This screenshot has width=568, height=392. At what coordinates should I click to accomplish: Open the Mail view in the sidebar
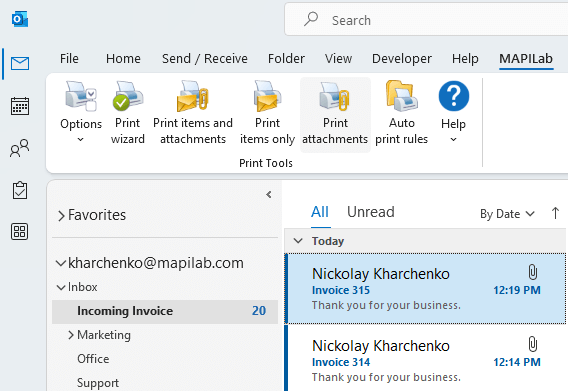coord(20,63)
